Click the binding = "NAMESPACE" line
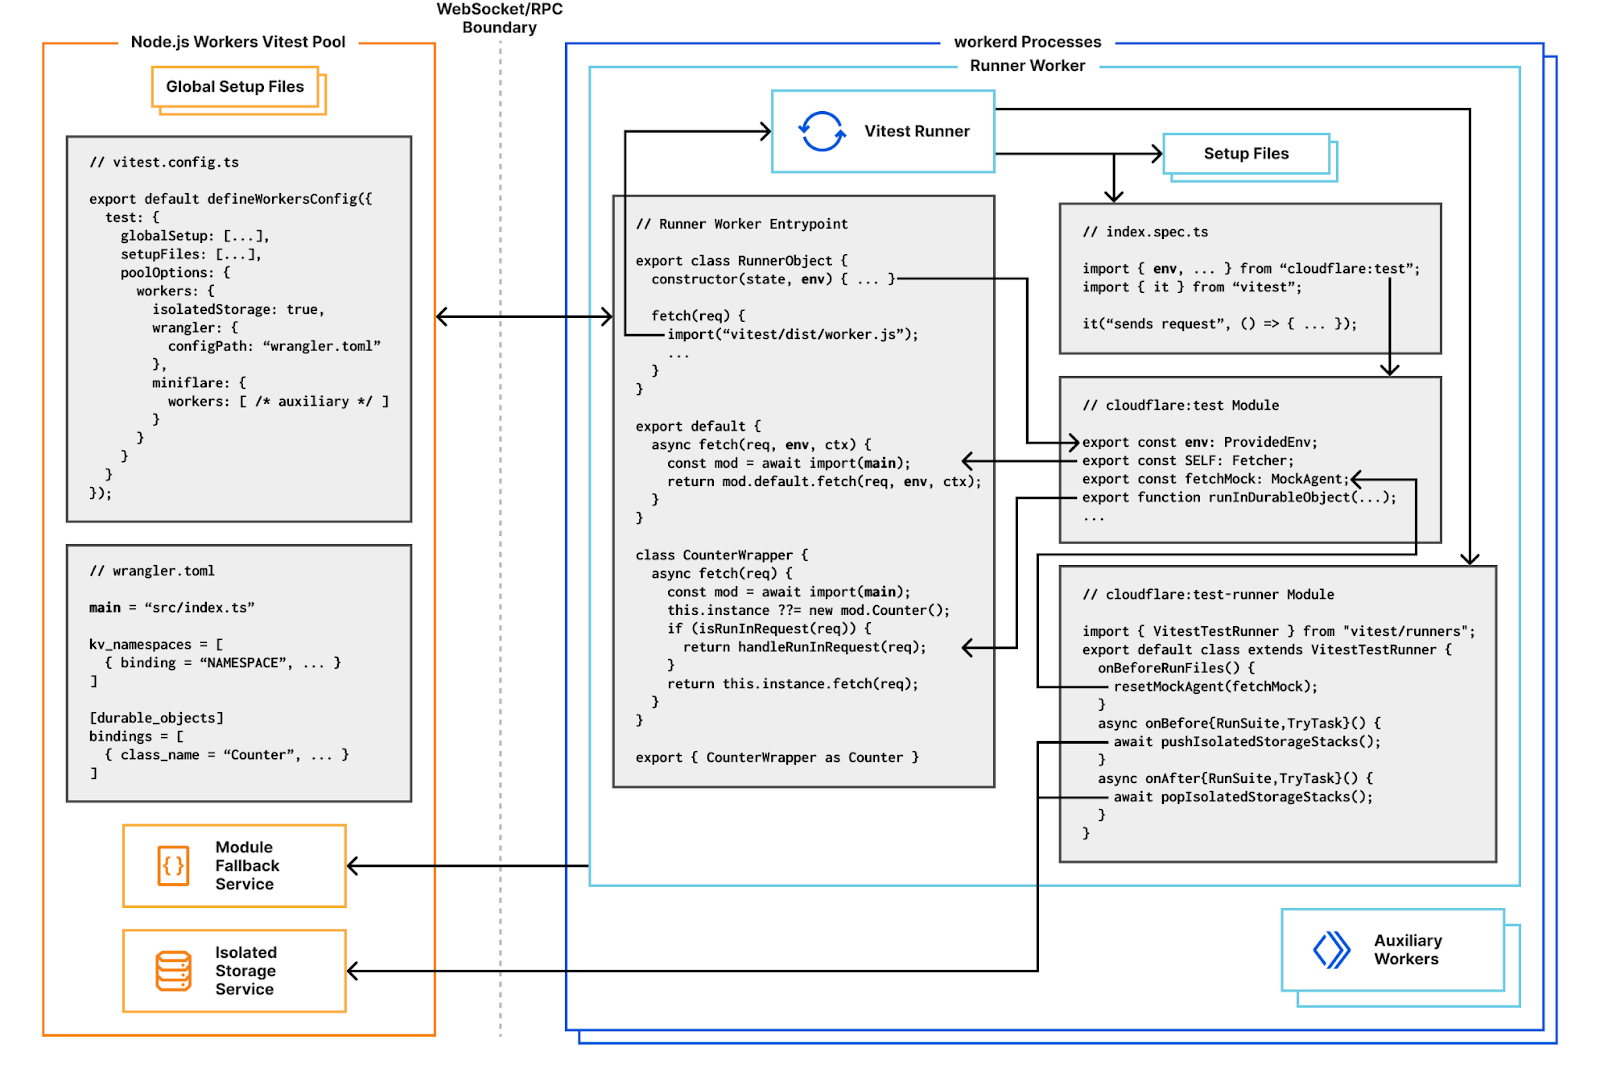Viewport: 1600px width, 1087px height. pos(223,663)
